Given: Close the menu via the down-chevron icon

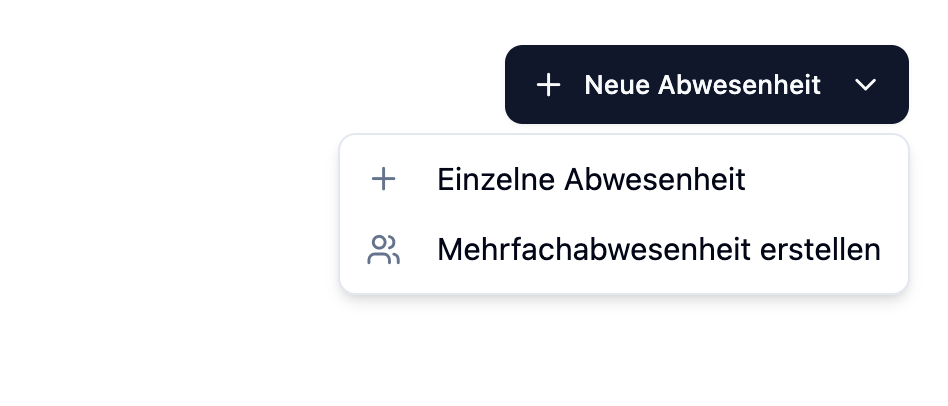Looking at the screenshot, I should coord(866,85).
